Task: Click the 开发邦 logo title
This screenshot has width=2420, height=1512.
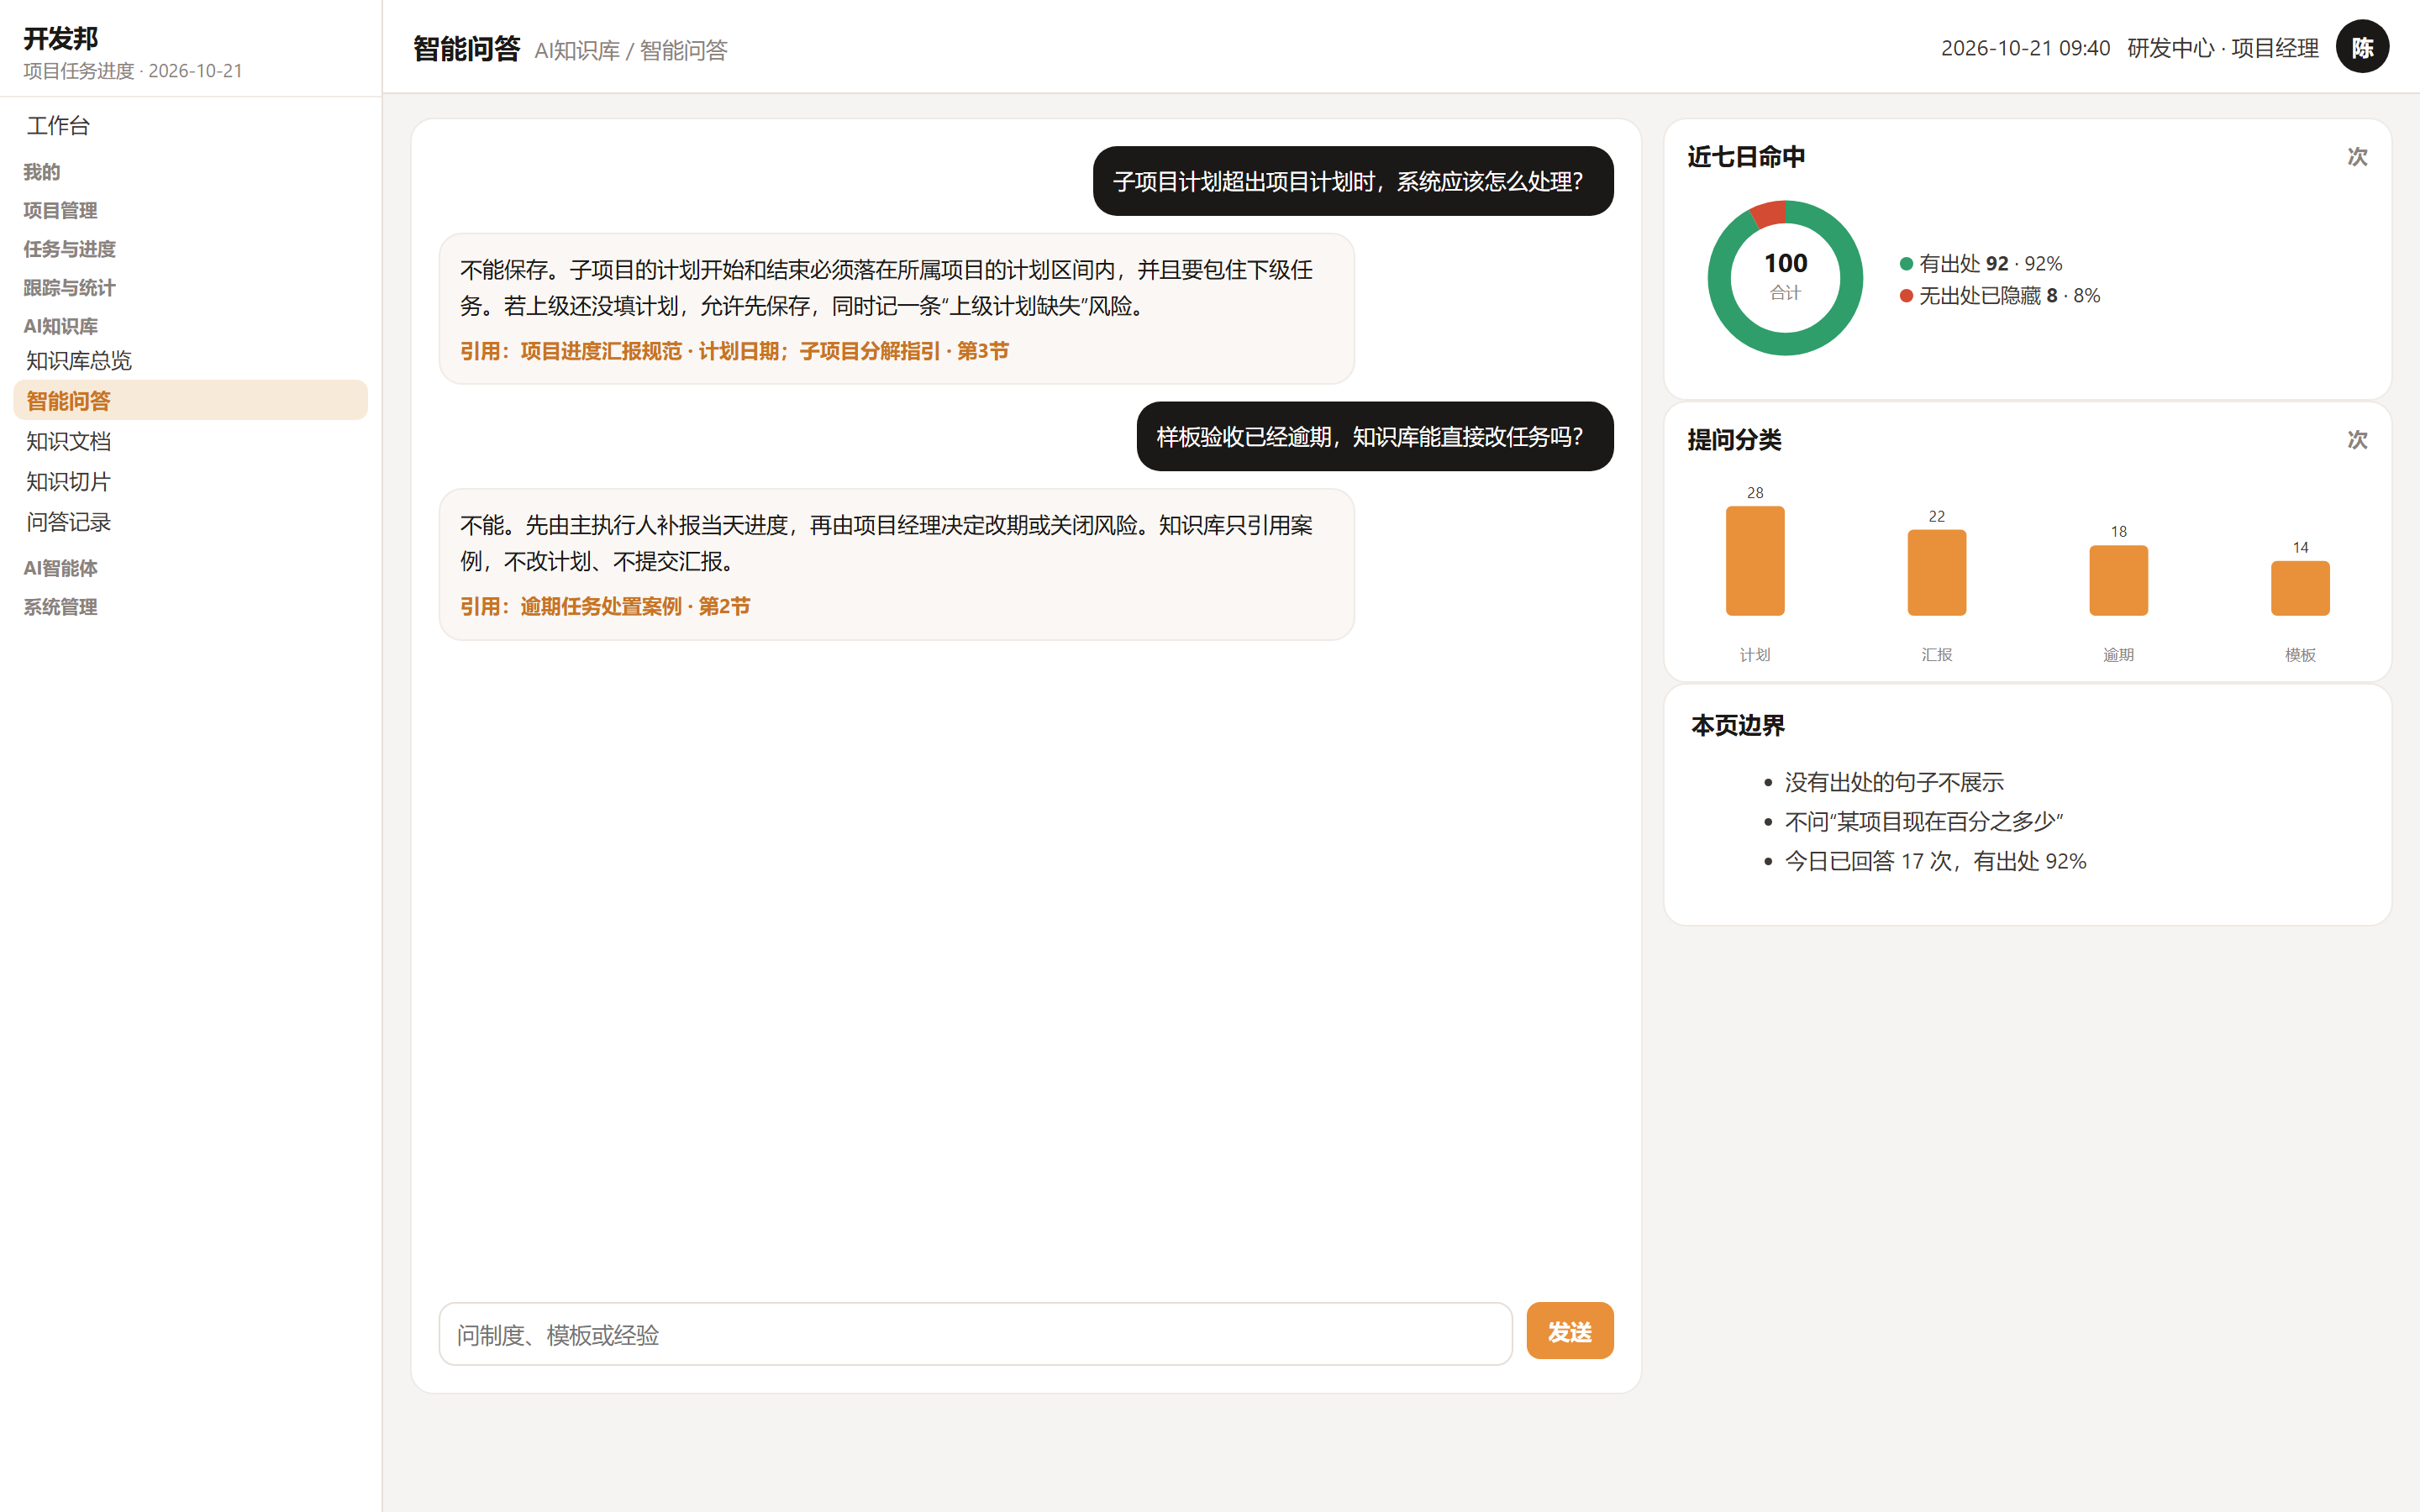Action: [x=61, y=38]
